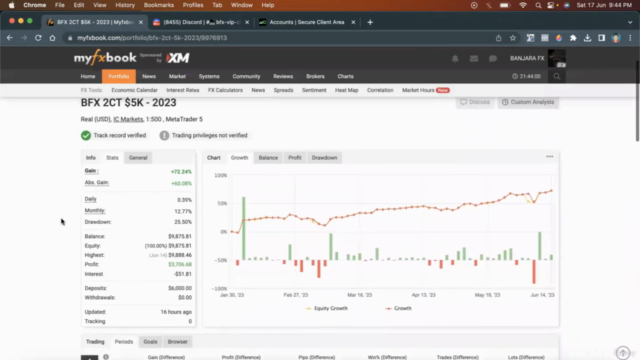
Task: Switch chart to Balance tab
Action: tap(268, 158)
